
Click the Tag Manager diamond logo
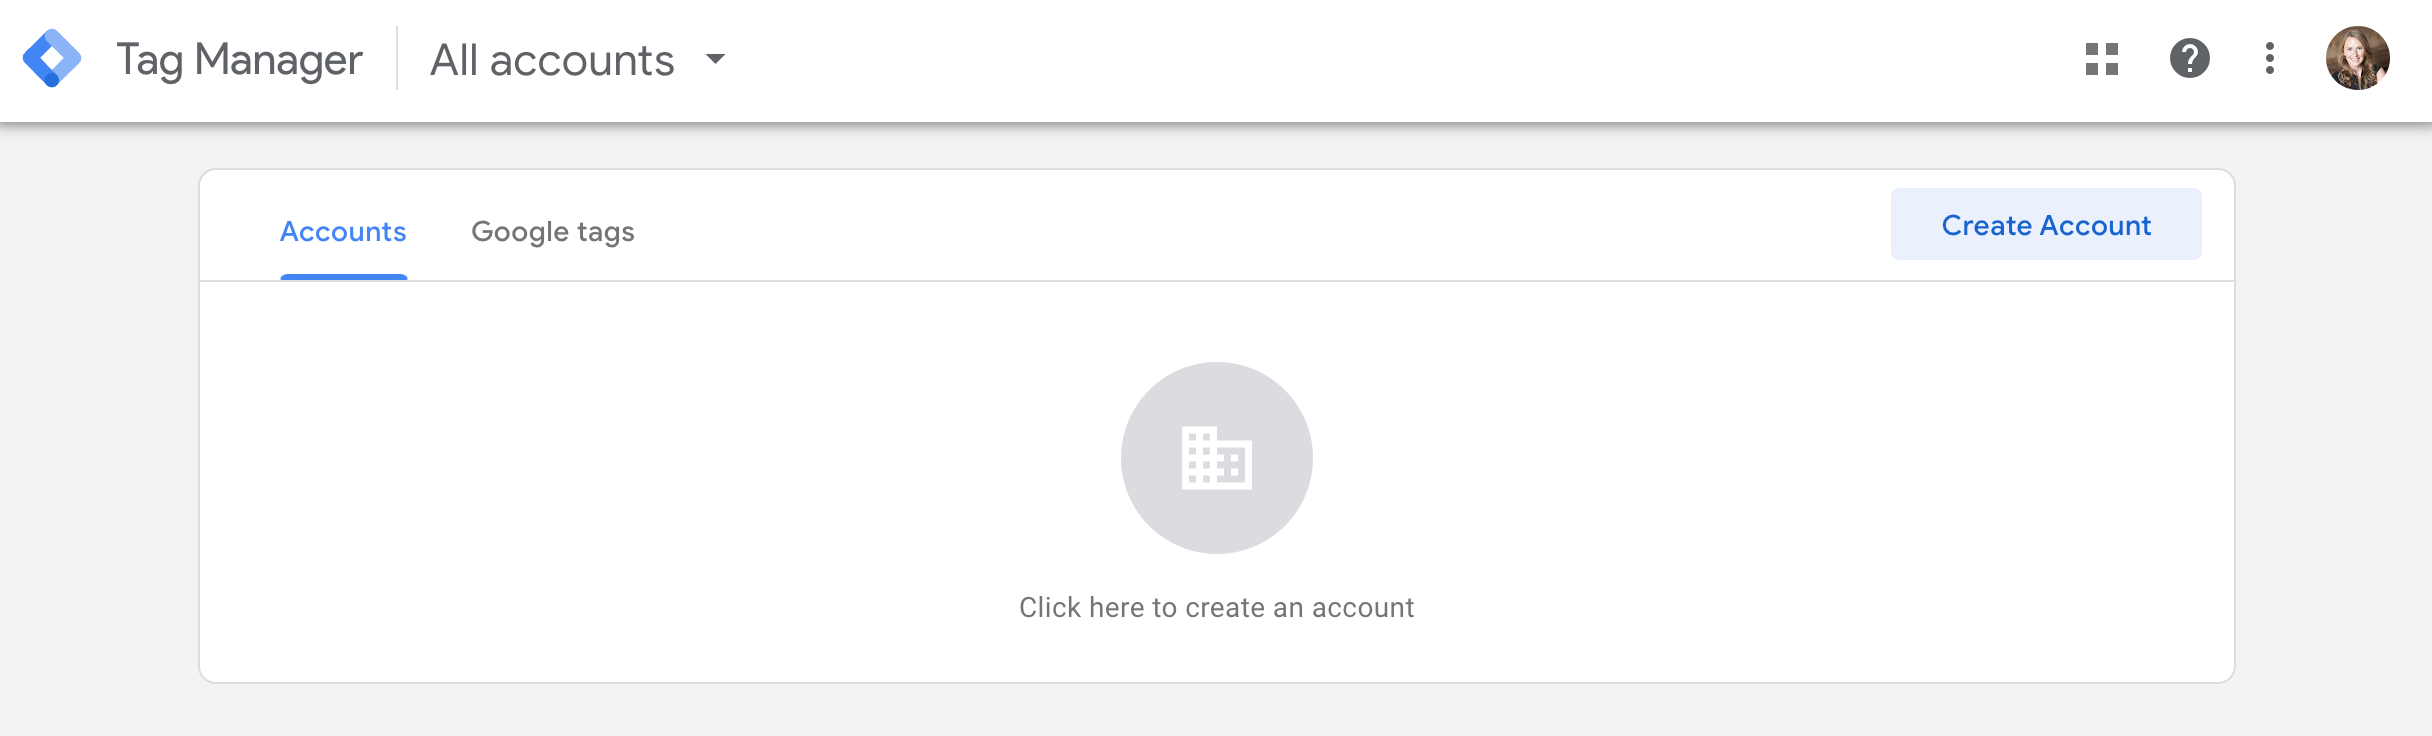click(x=52, y=59)
